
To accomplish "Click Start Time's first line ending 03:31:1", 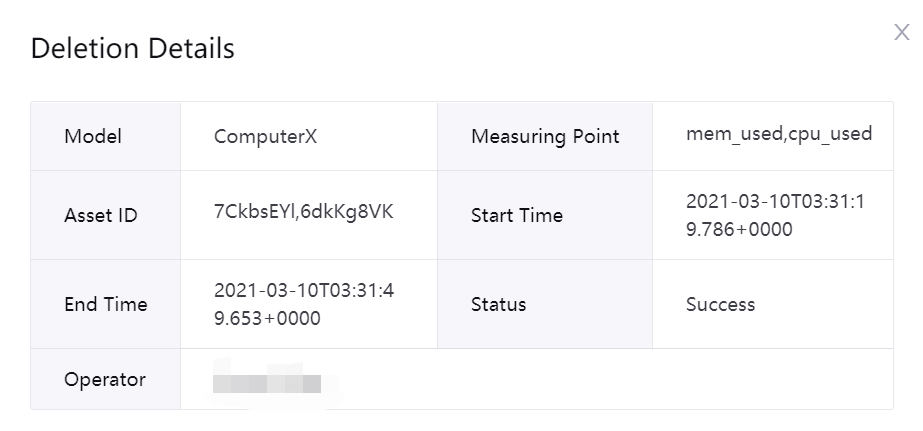I will point(775,201).
